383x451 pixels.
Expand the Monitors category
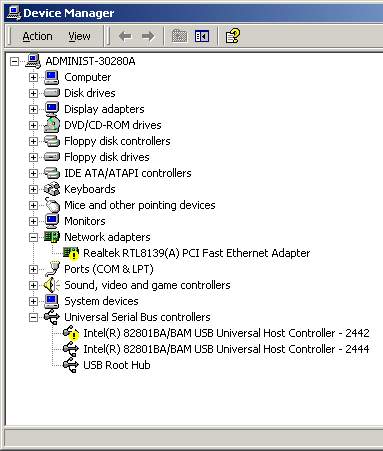tap(33, 221)
